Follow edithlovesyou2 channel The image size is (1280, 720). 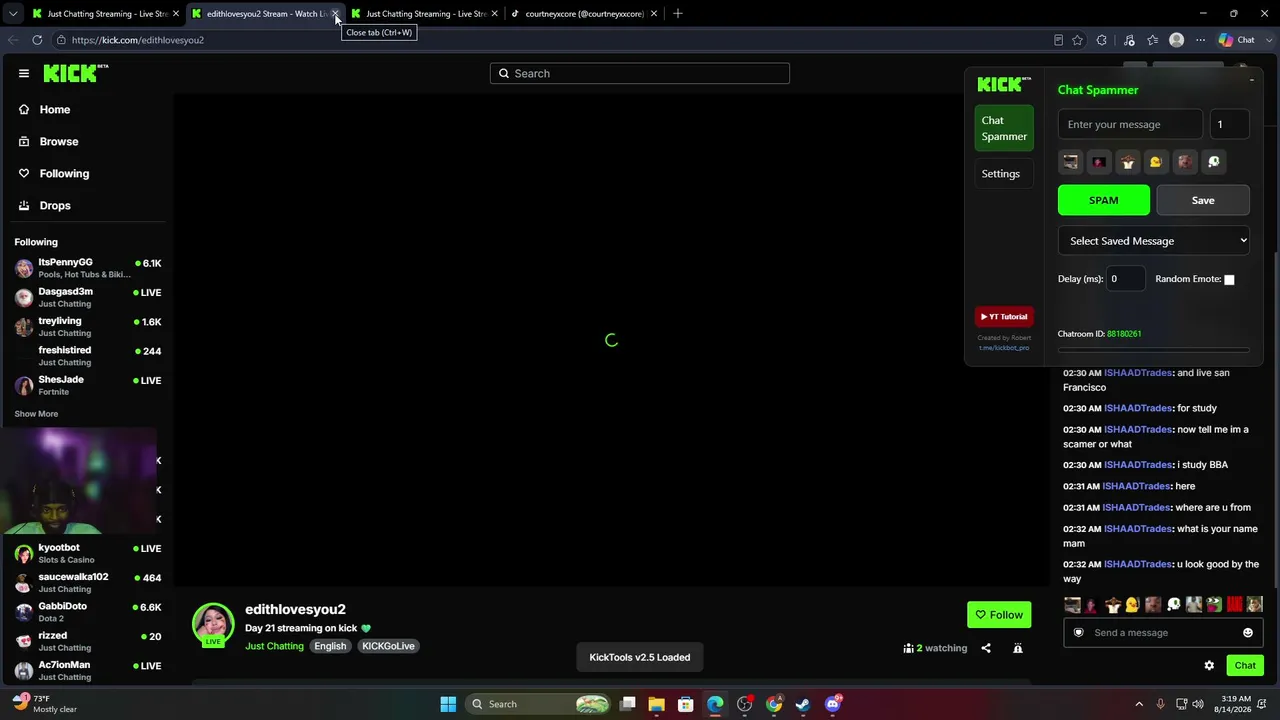(x=999, y=615)
